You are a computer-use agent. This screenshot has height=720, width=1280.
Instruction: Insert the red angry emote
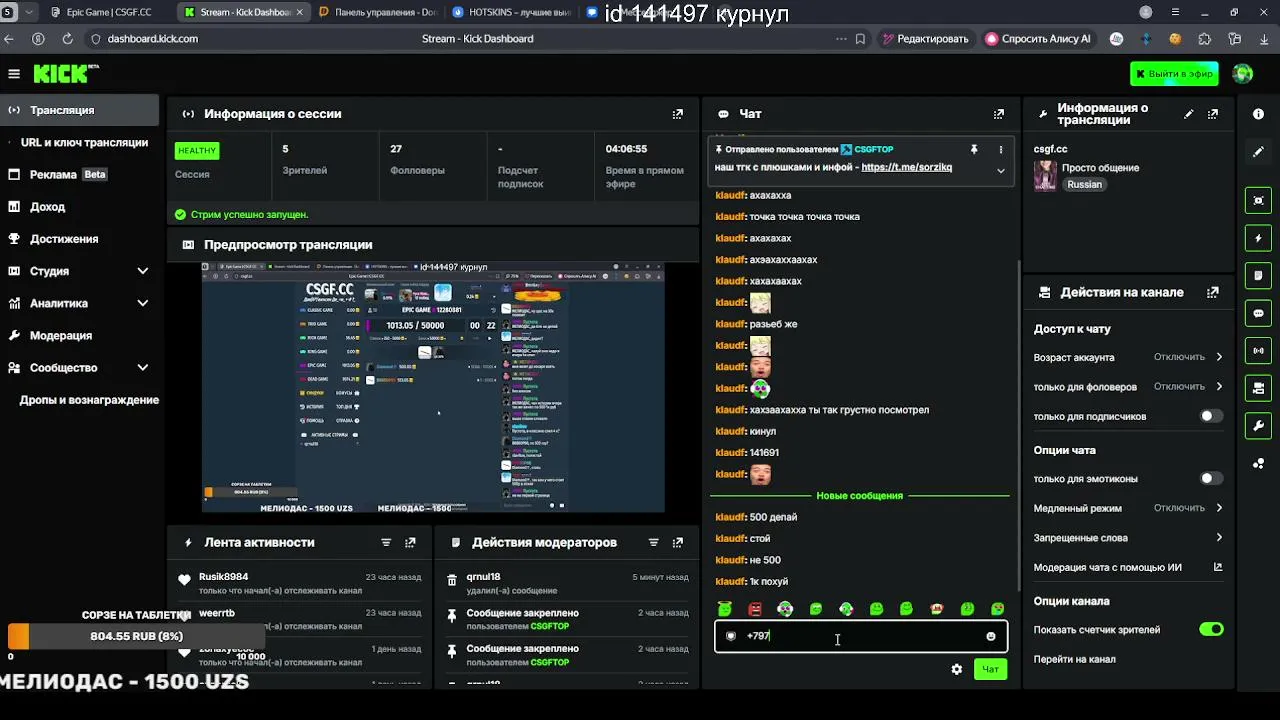click(755, 609)
